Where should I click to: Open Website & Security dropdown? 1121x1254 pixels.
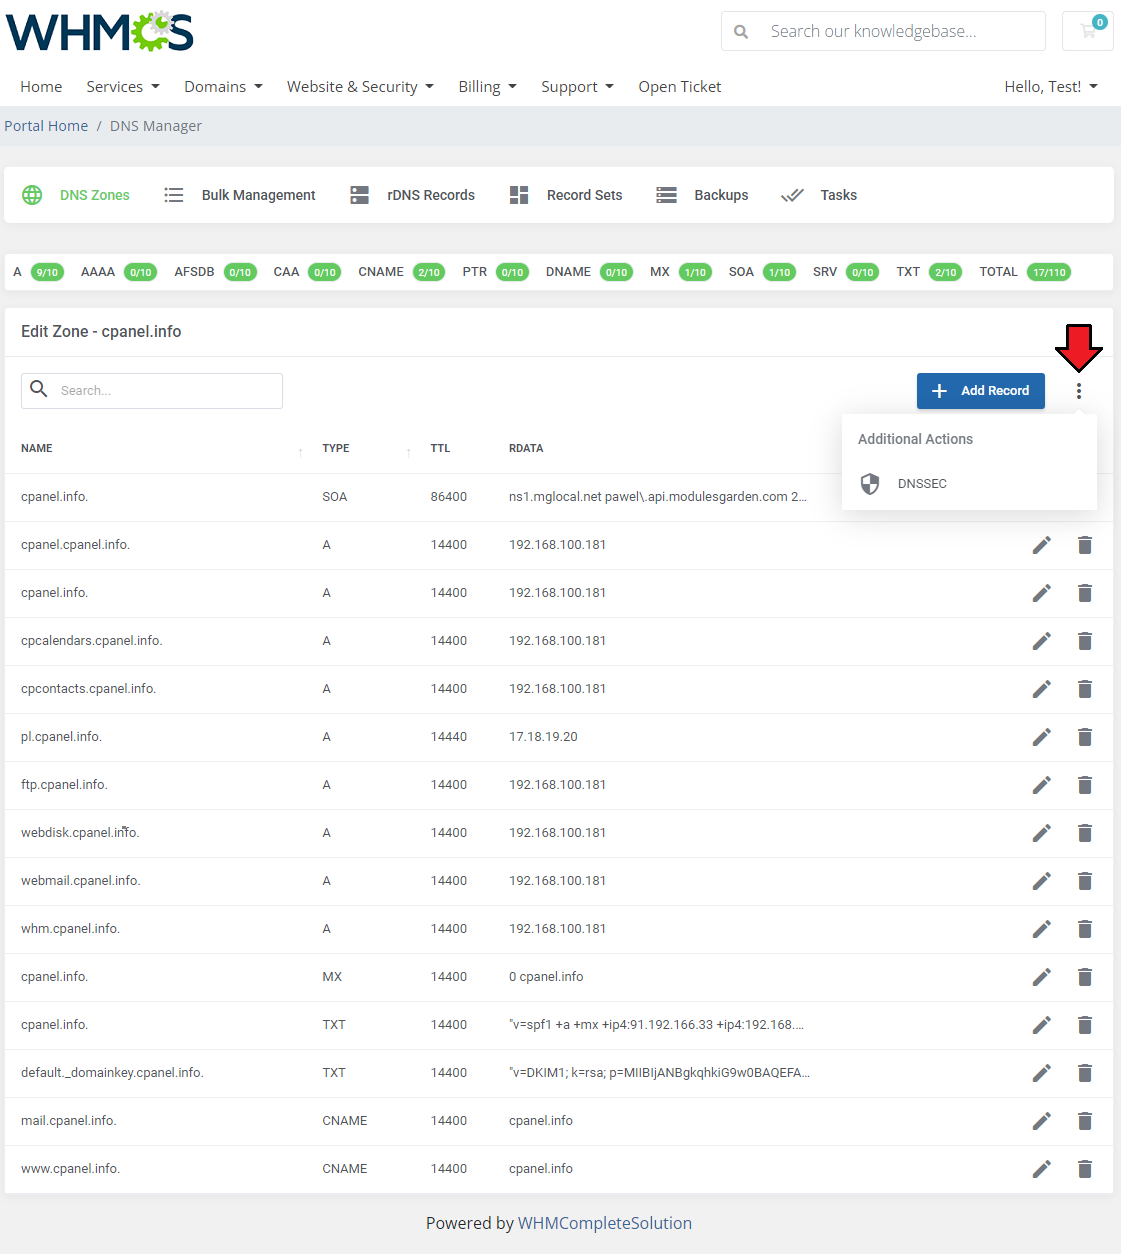360,87
